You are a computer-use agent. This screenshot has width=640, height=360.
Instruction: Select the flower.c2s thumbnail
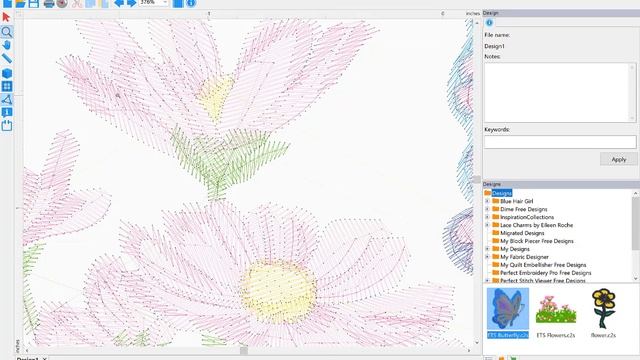point(603,313)
